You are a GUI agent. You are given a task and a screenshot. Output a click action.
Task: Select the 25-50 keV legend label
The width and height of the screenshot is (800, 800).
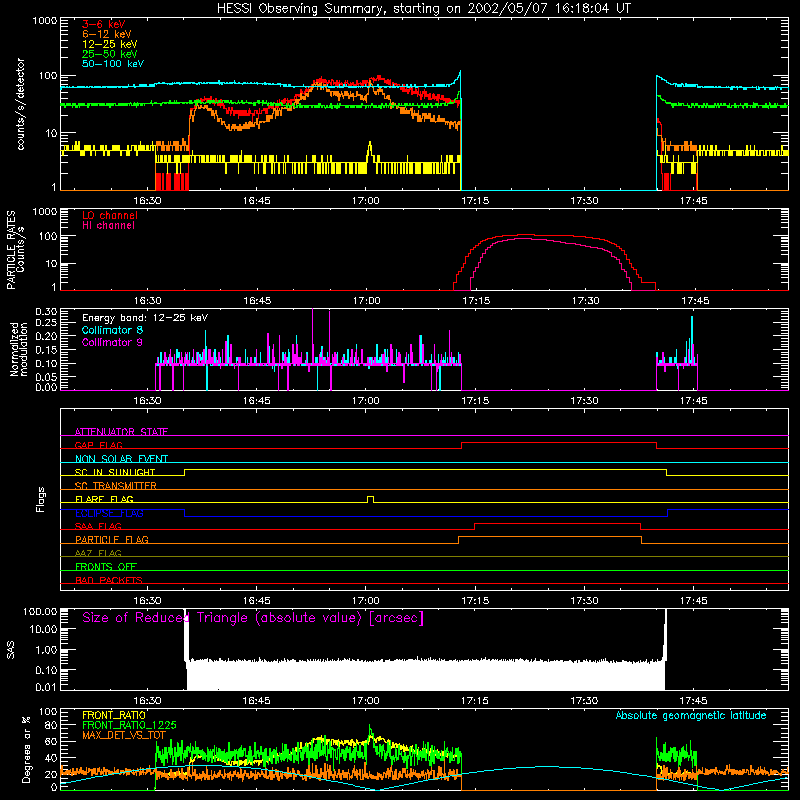pyautogui.click(x=110, y=54)
